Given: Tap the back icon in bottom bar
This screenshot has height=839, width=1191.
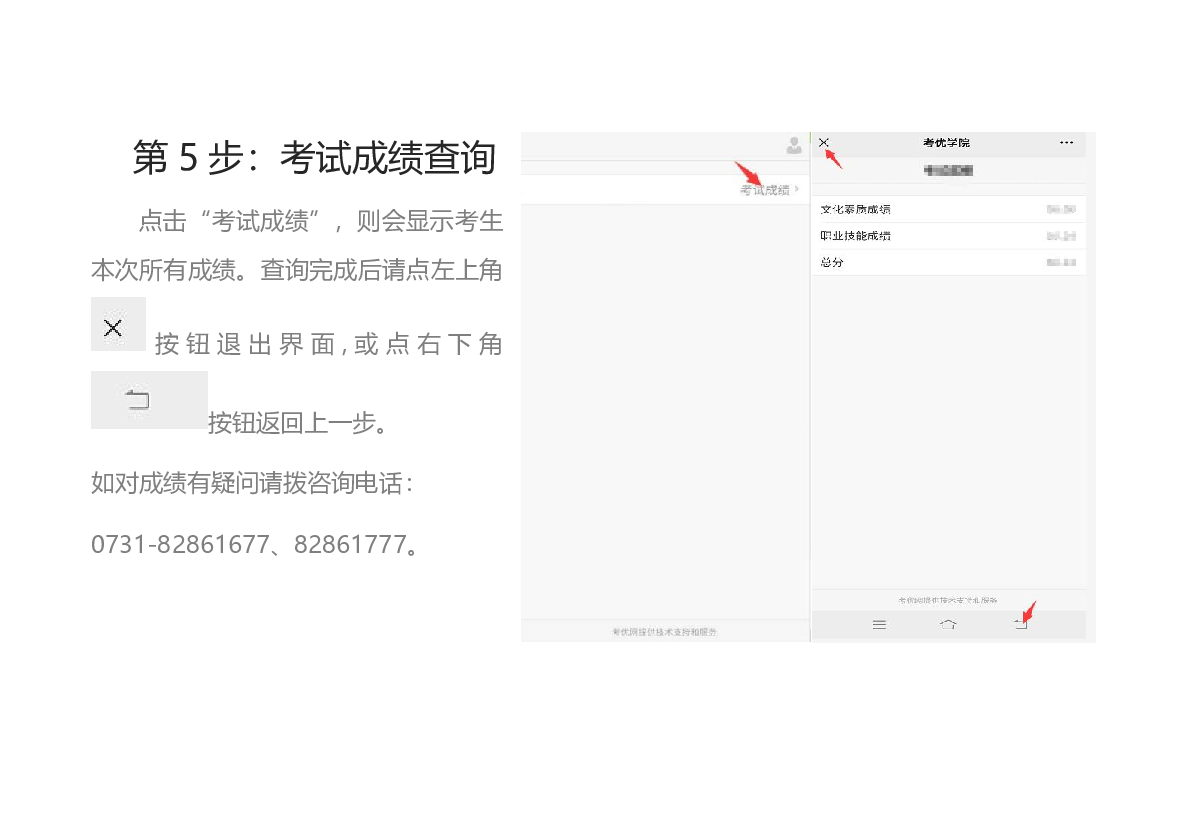Looking at the screenshot, I should (x=1020, y=625).
